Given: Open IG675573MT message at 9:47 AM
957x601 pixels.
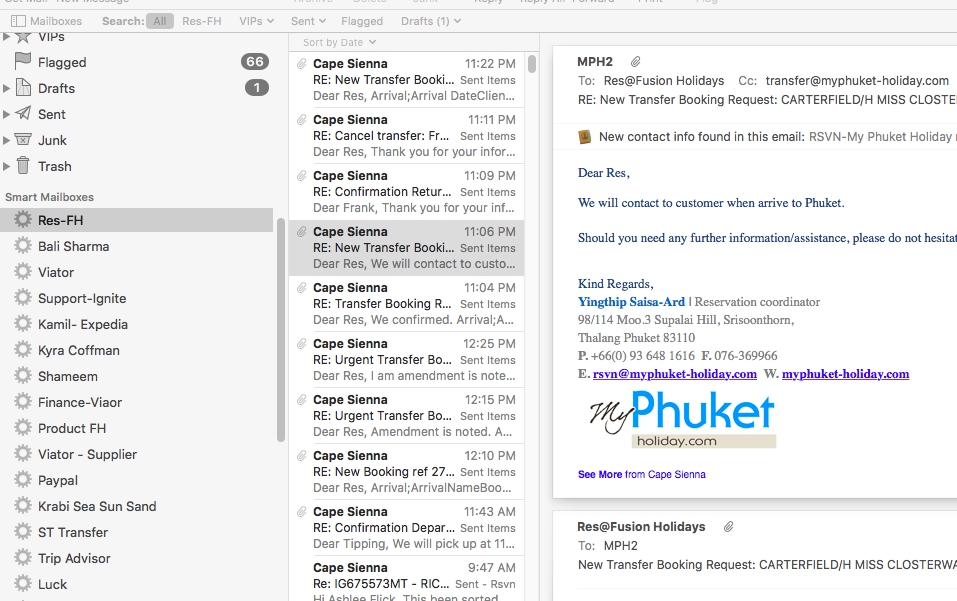Looking at the screenshot, I should tap(406, 580).
